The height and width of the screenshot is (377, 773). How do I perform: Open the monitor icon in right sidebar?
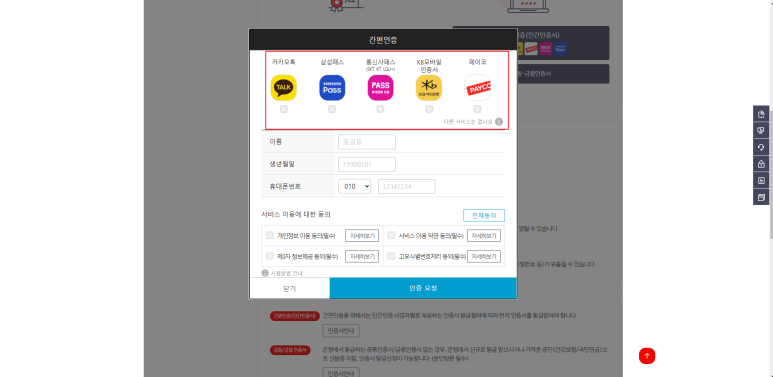pos(761,131)
